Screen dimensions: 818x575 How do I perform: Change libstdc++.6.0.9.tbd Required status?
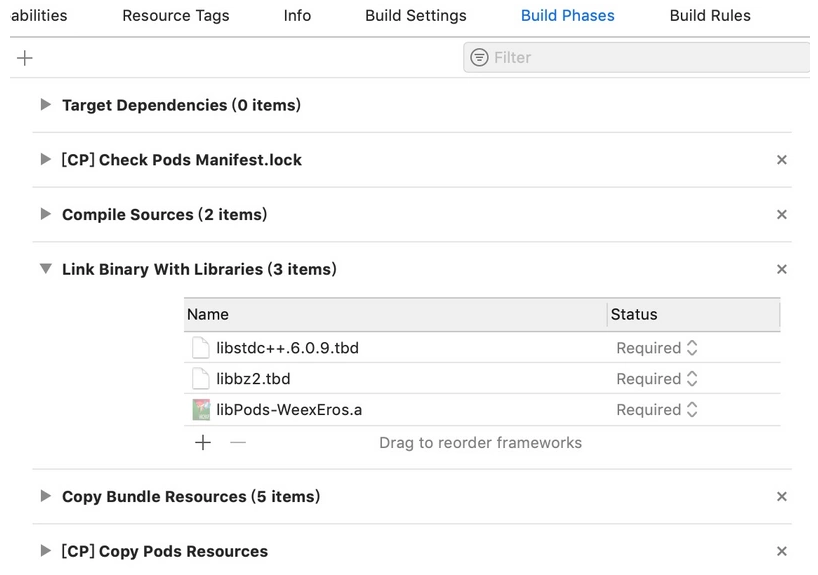tap(657, 348)
